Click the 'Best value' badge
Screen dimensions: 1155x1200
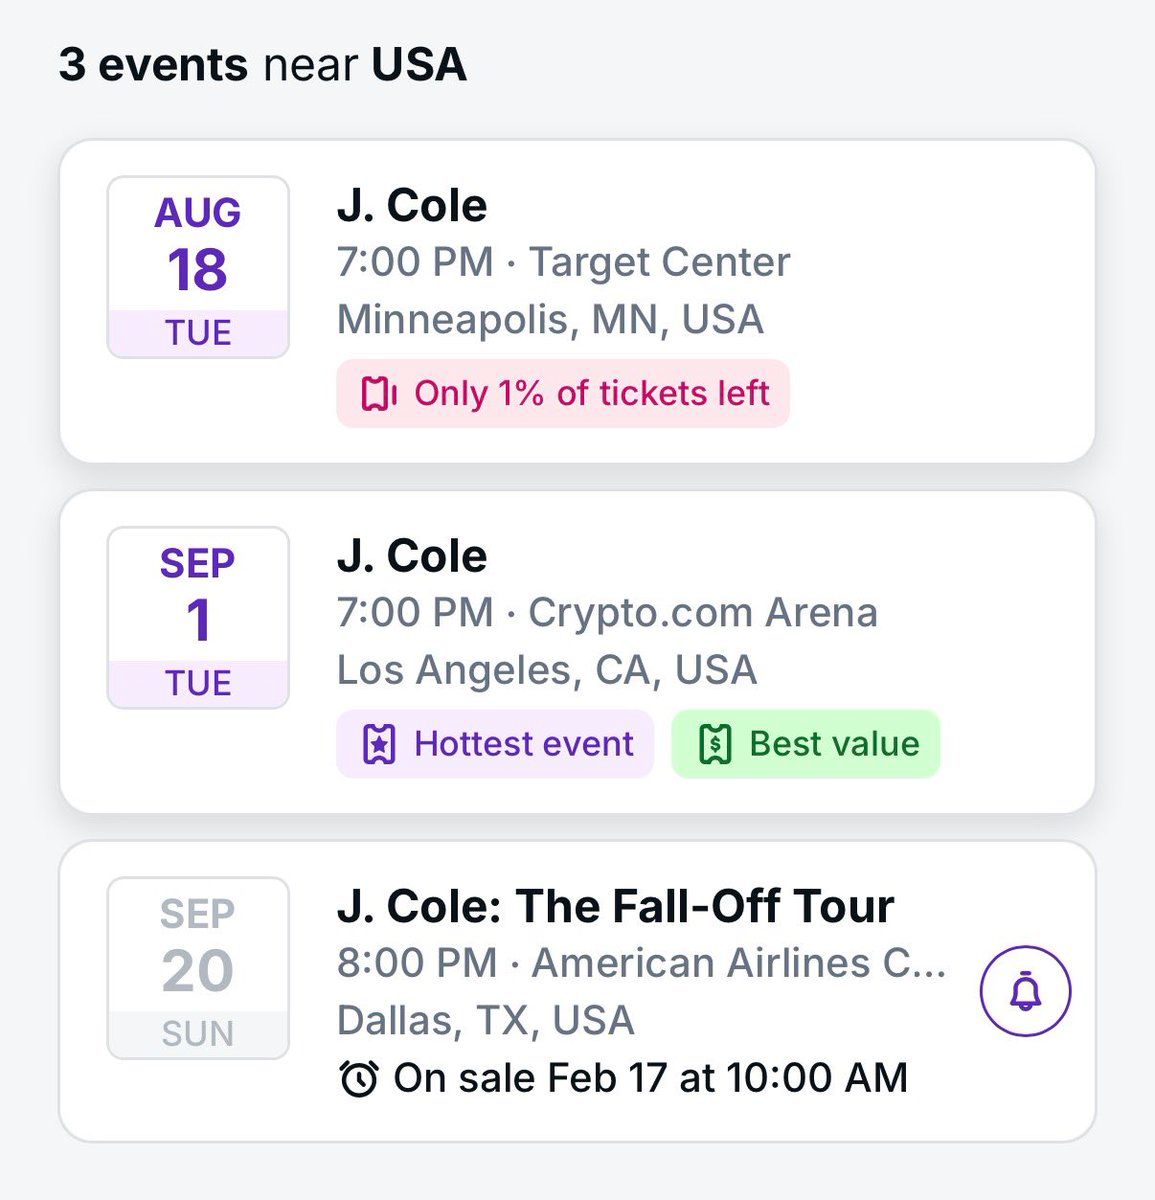tap(806, 744)
